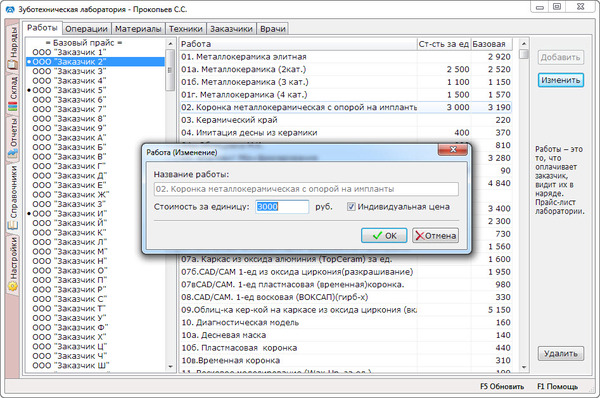Open the Отчеты sidebar section

[x=13, y=138]
